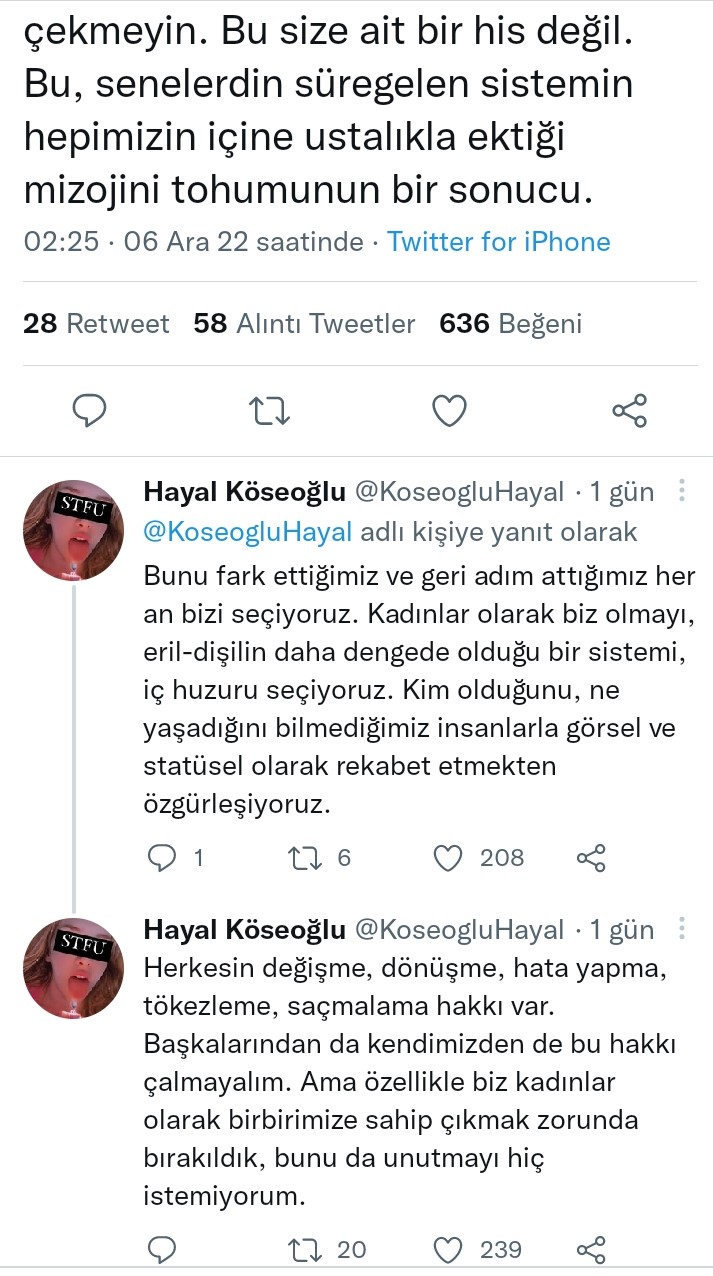Like the main tweet with the heart icon
Screen dimensions: 713x1276
click(x=449, y=409)
